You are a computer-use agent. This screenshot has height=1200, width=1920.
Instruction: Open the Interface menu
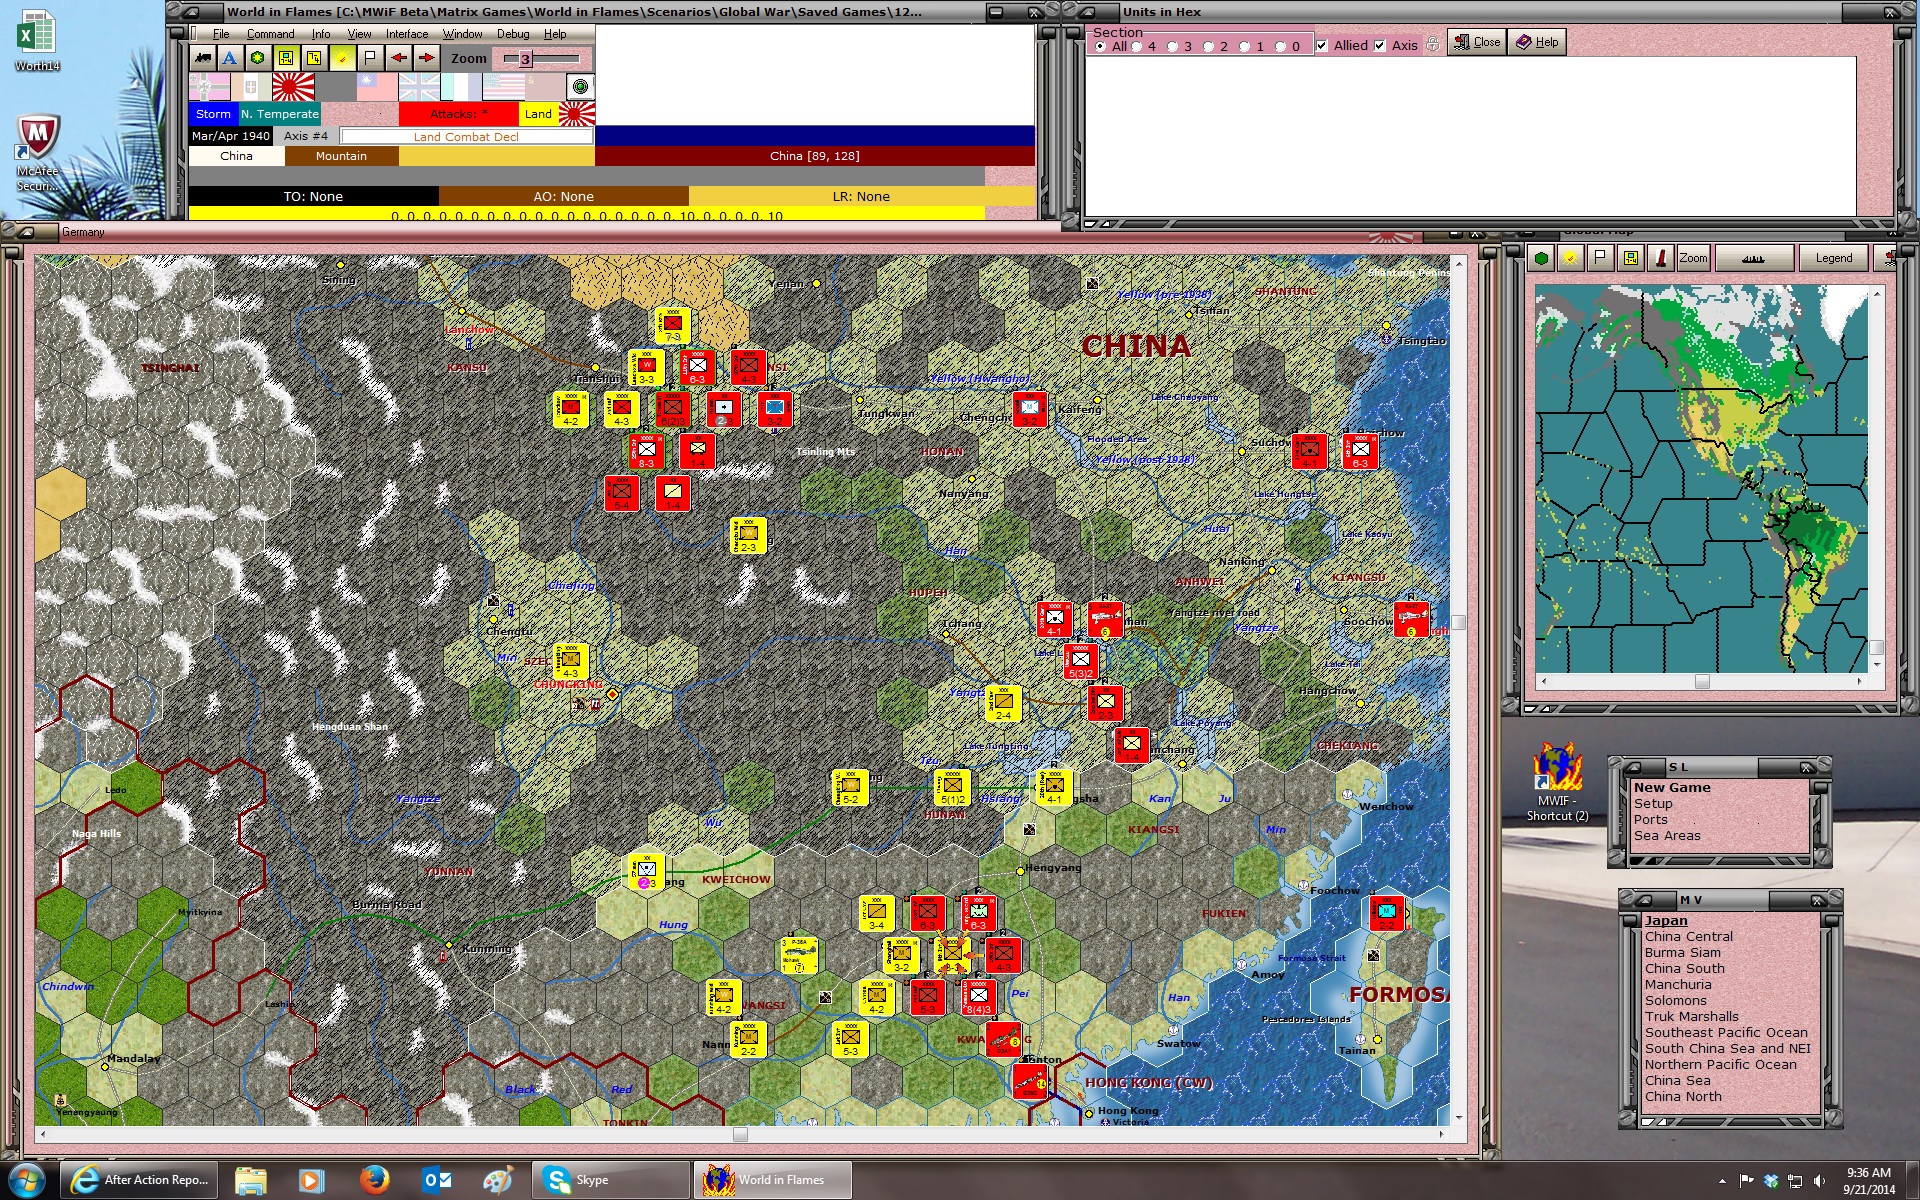(x=406, y=34)
